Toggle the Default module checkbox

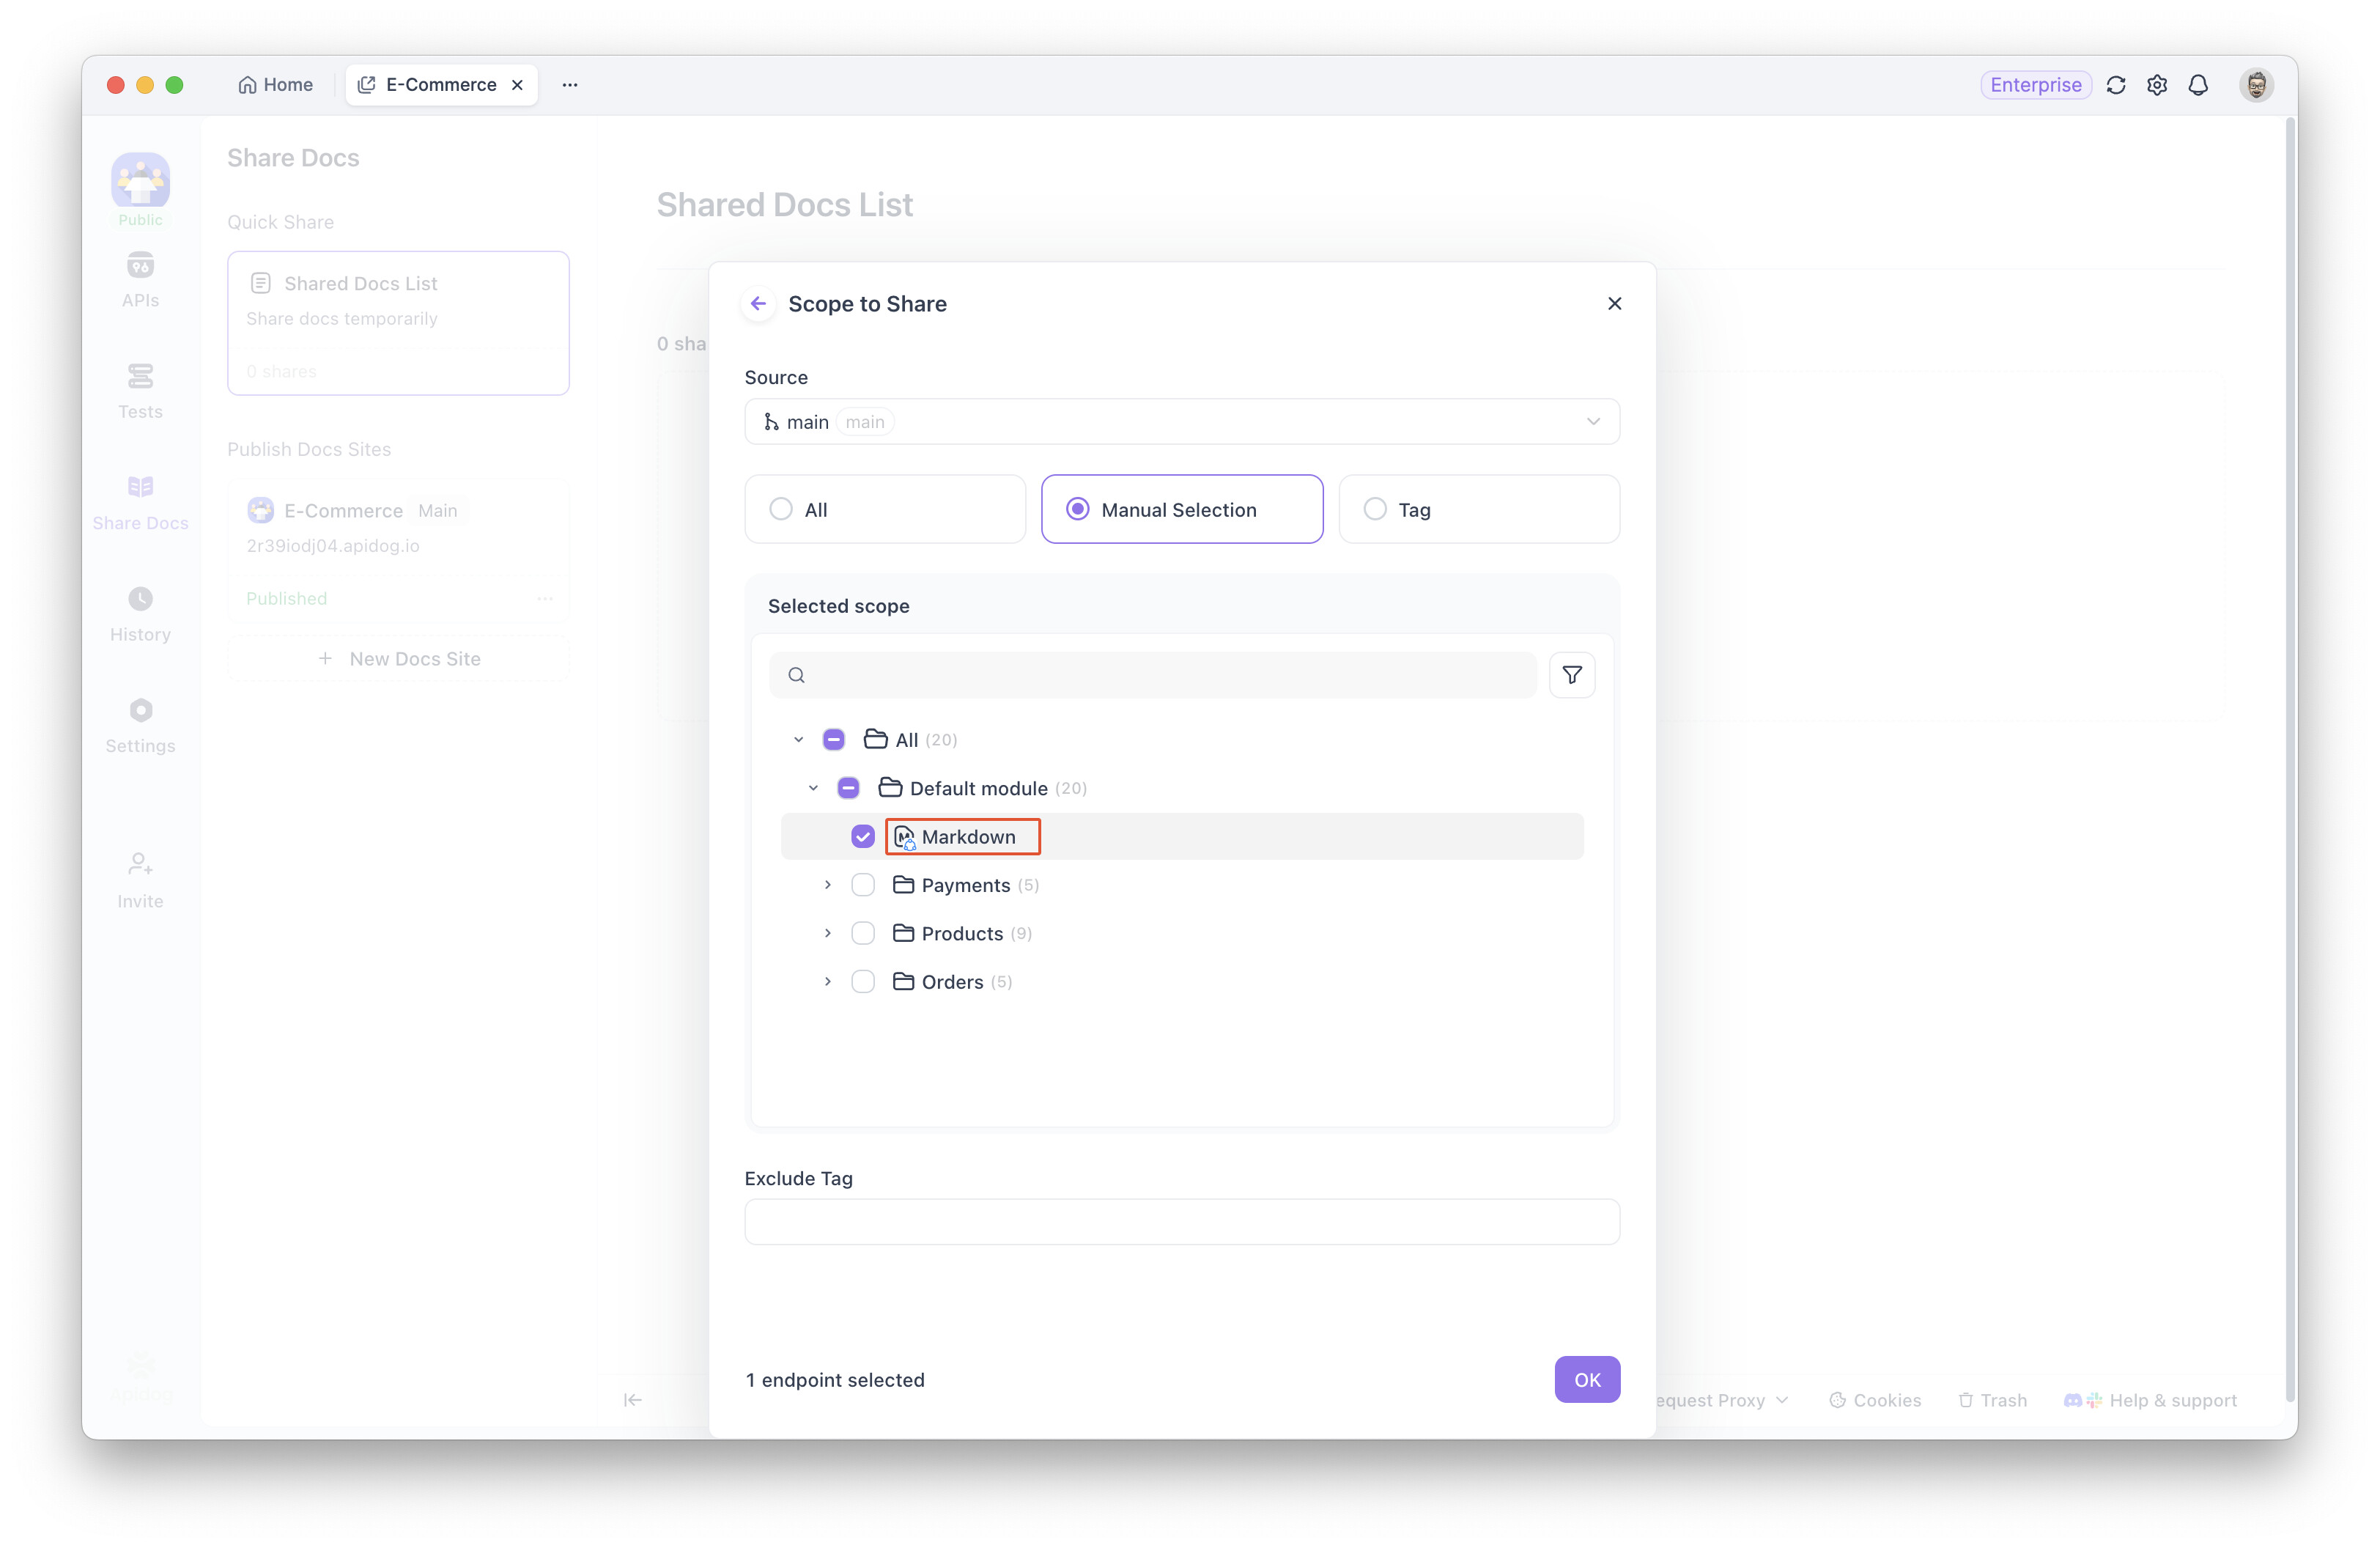[848, 788]
